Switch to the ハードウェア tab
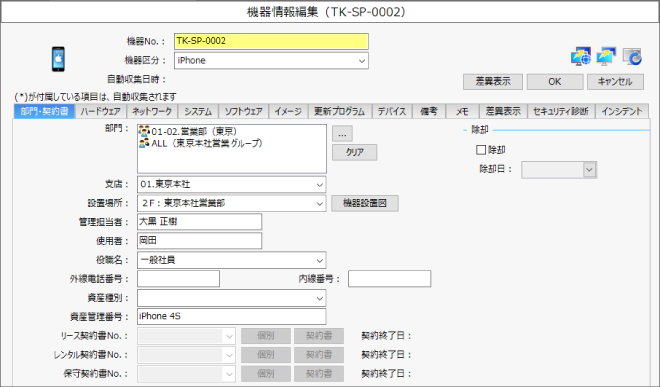Image resolution: width=660 pixels, height=387 pixels. click(101, 111)
